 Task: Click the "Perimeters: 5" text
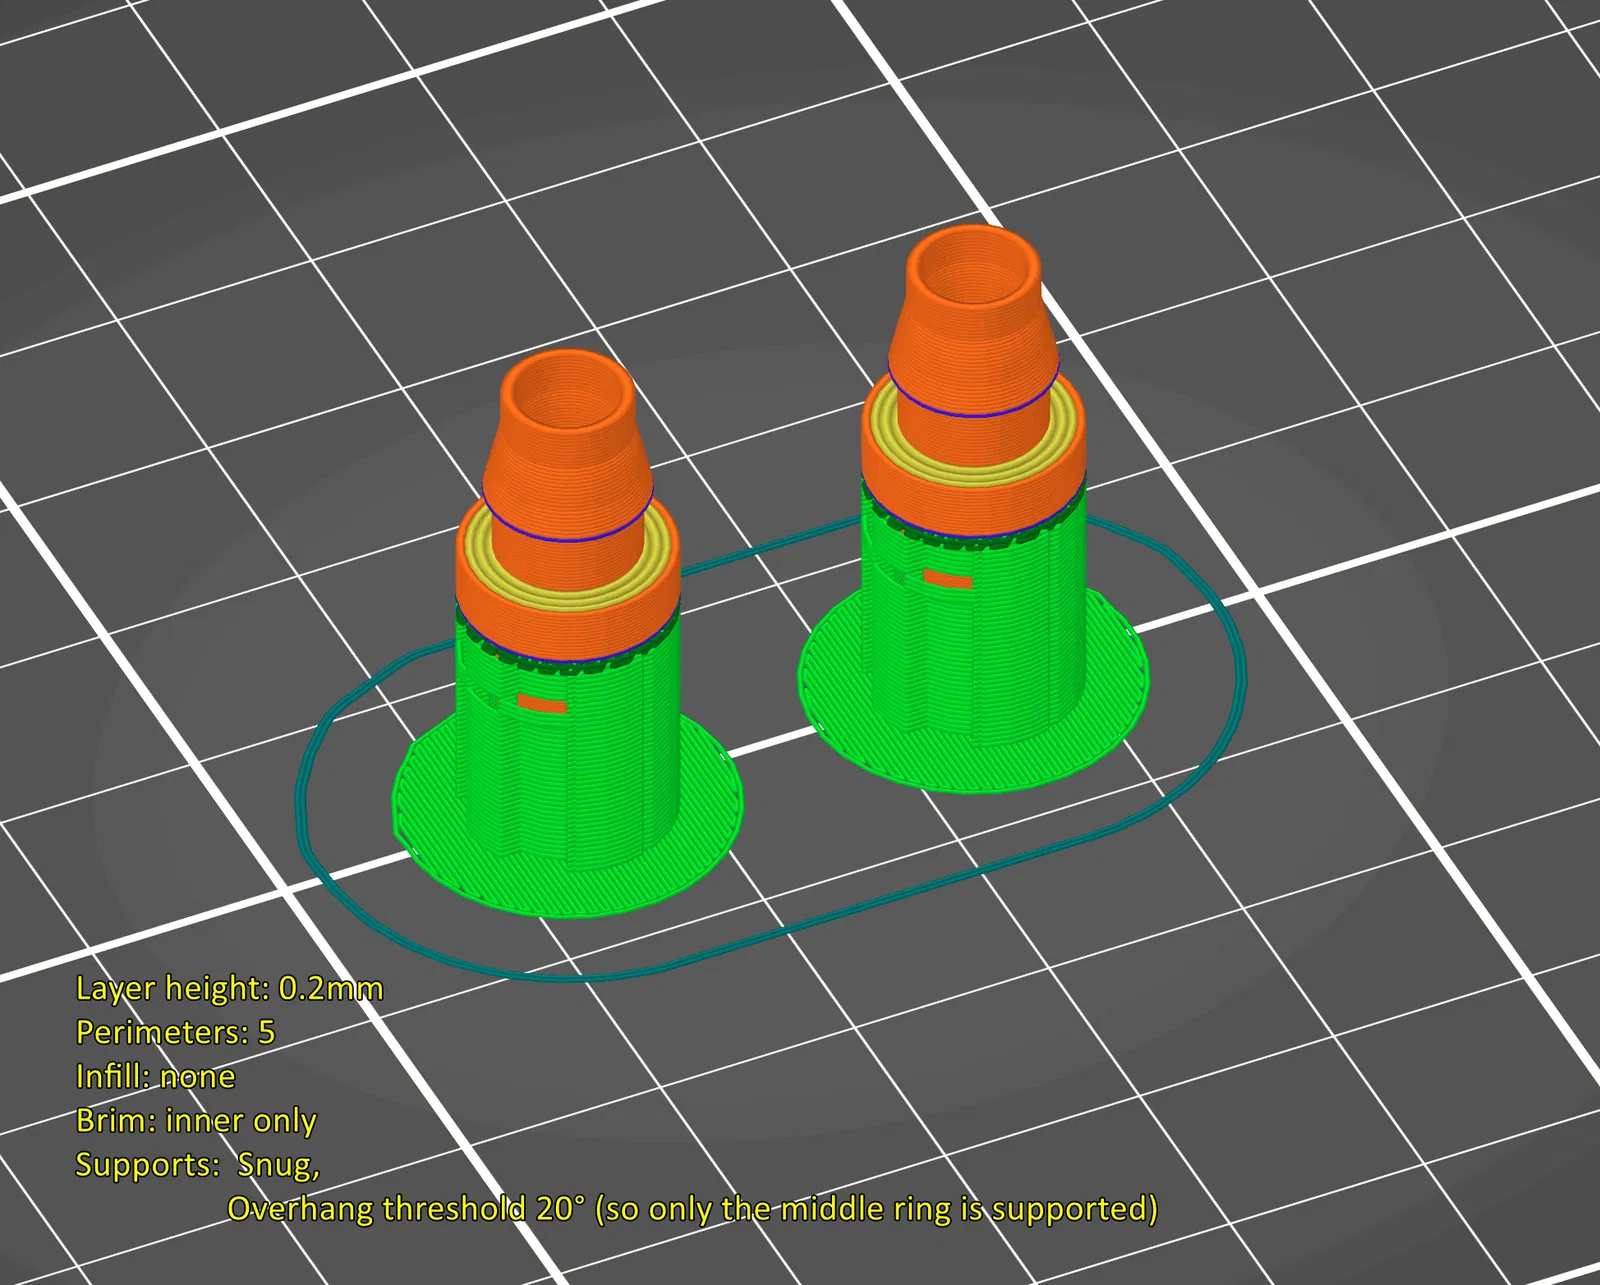pyautogui.click(x=175, y=1032)
